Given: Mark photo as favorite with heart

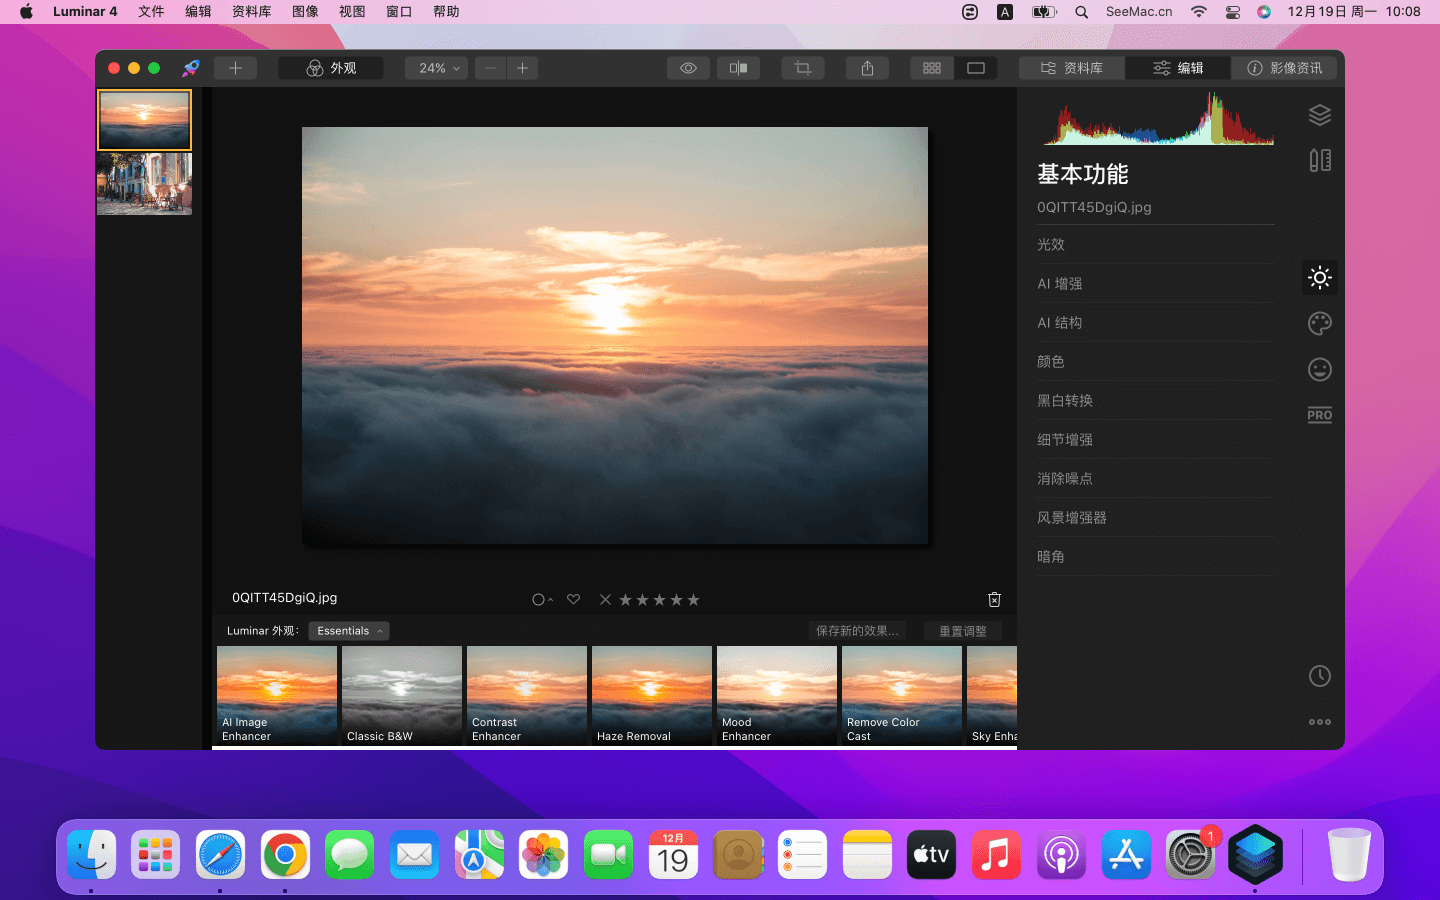Looking at the screenshot, I should 573,599.
